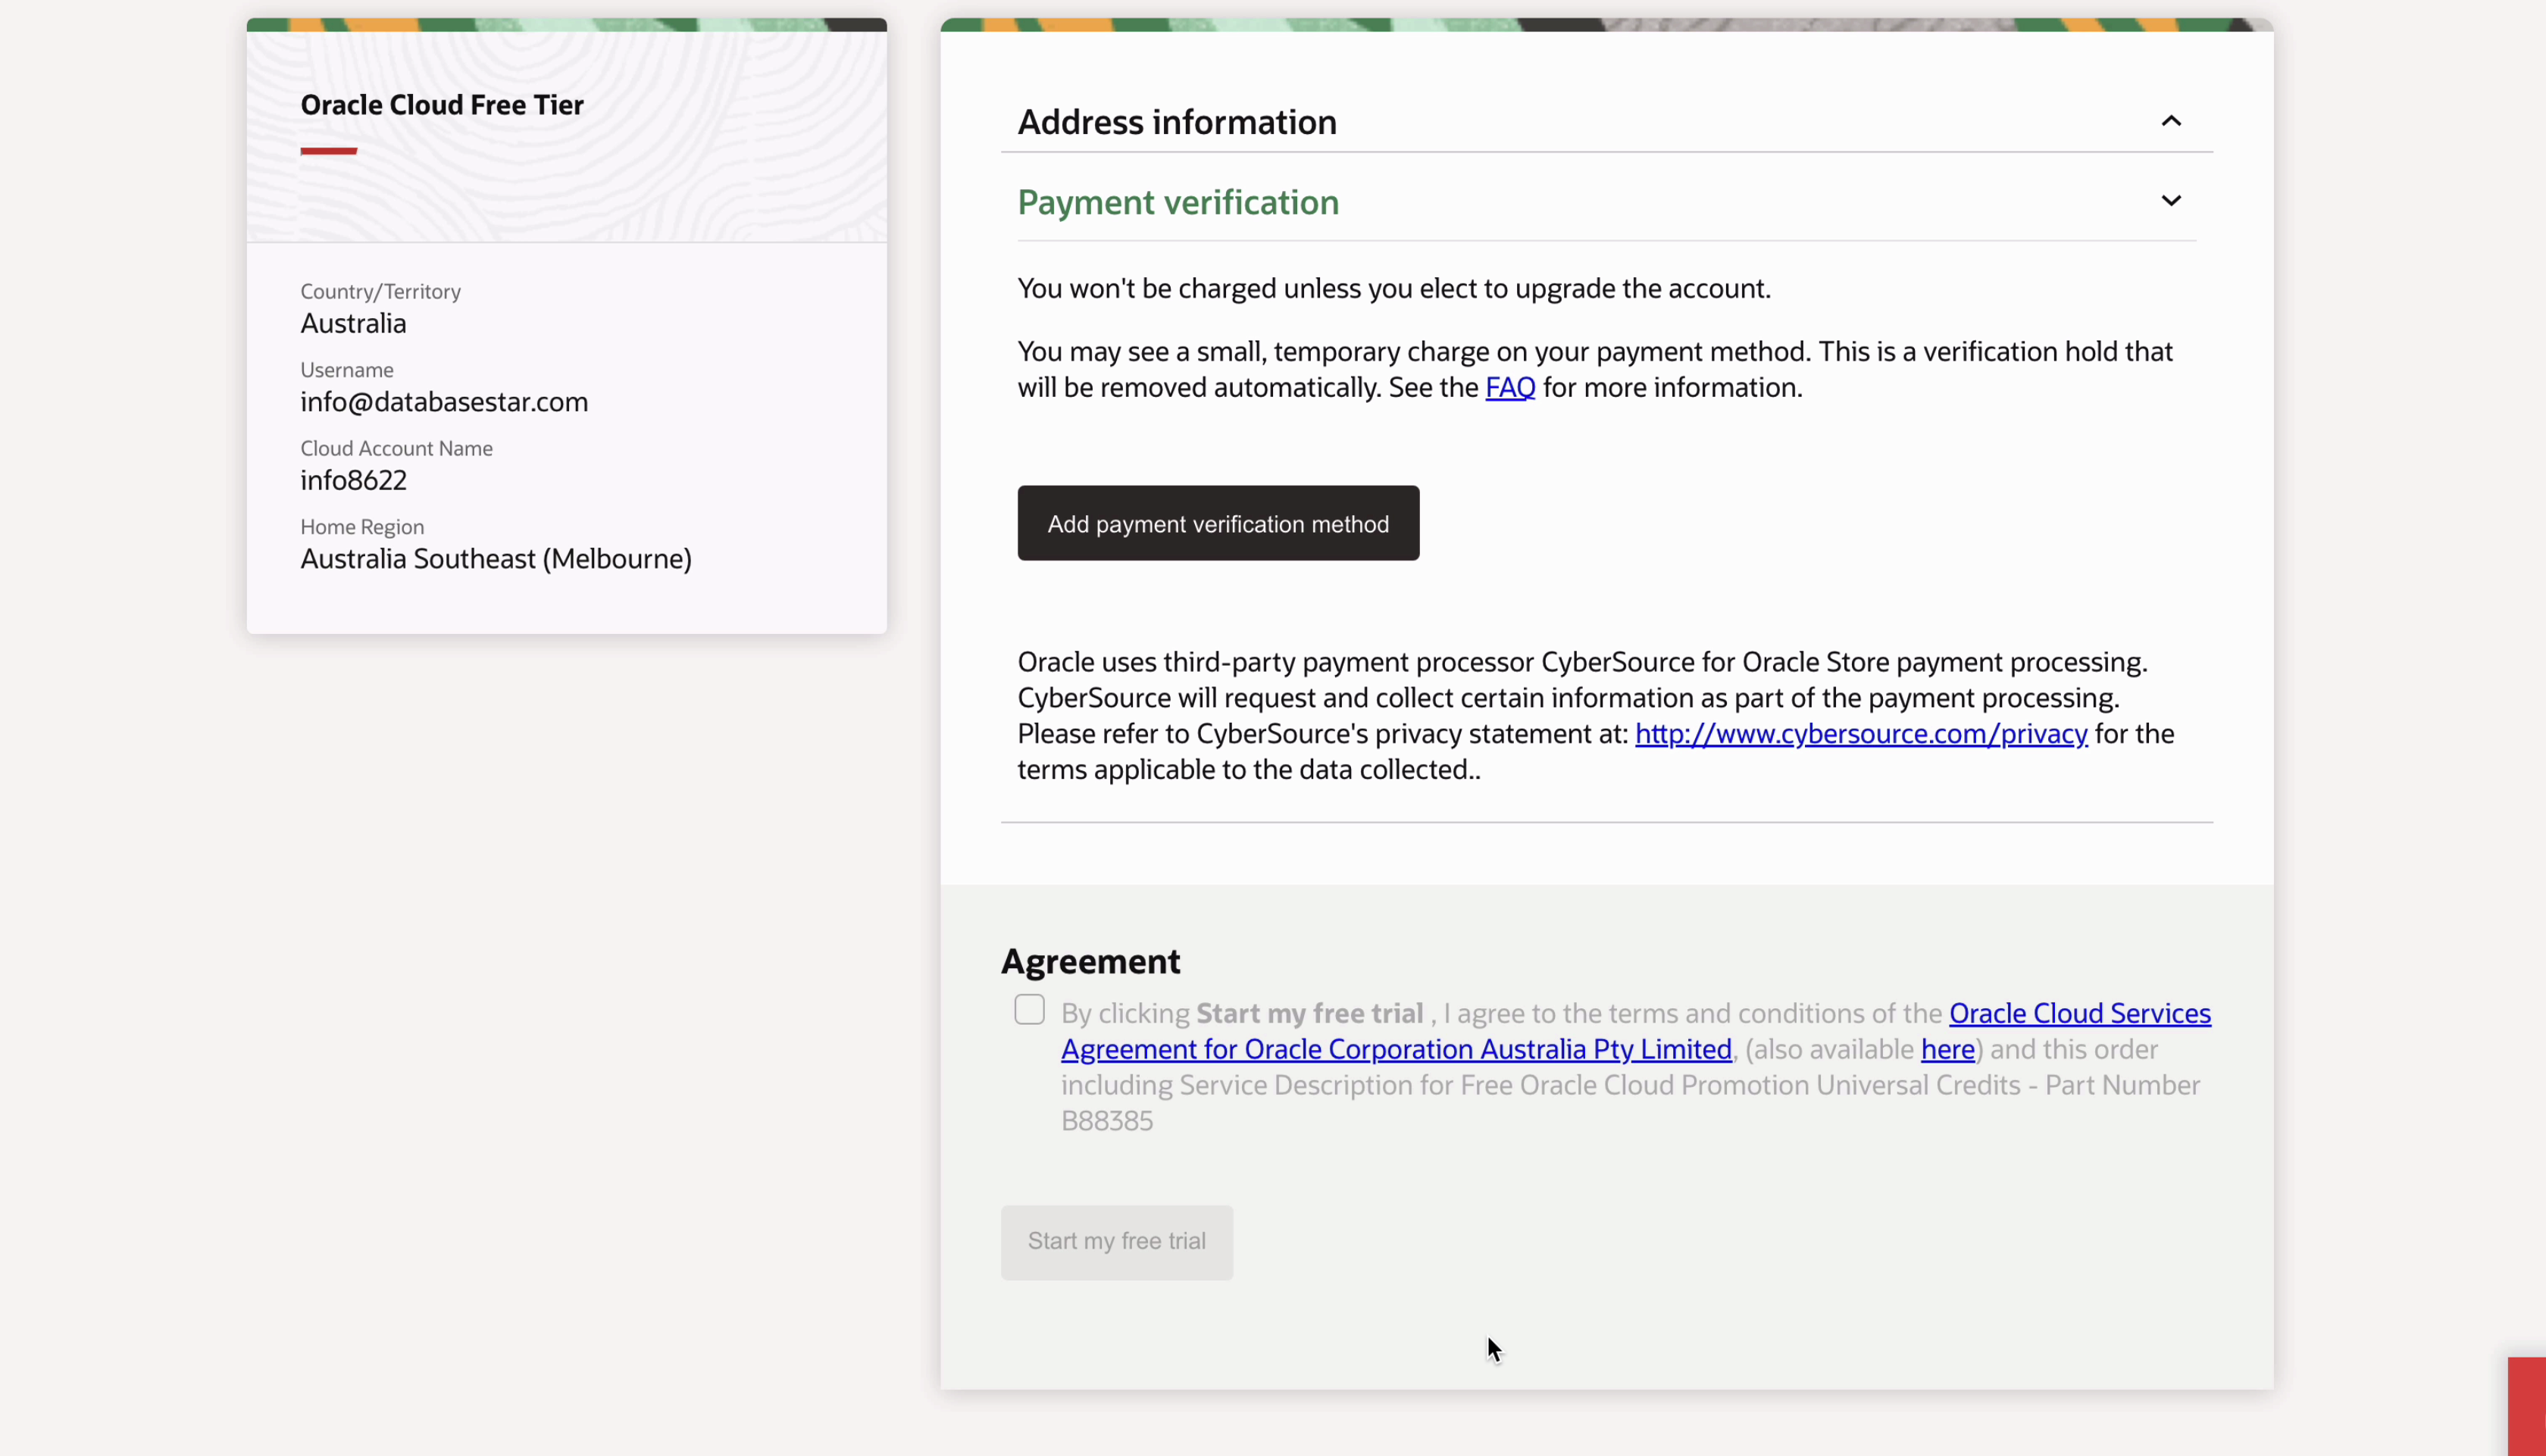This screenshot has width=2546, height=1456.
Task: Click the Address information section heading
Action: tap(1176, 122)
